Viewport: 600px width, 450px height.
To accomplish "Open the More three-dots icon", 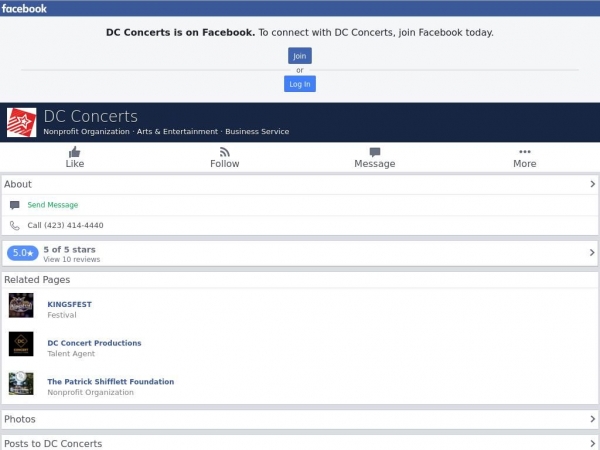I will [x=525, y=152].
